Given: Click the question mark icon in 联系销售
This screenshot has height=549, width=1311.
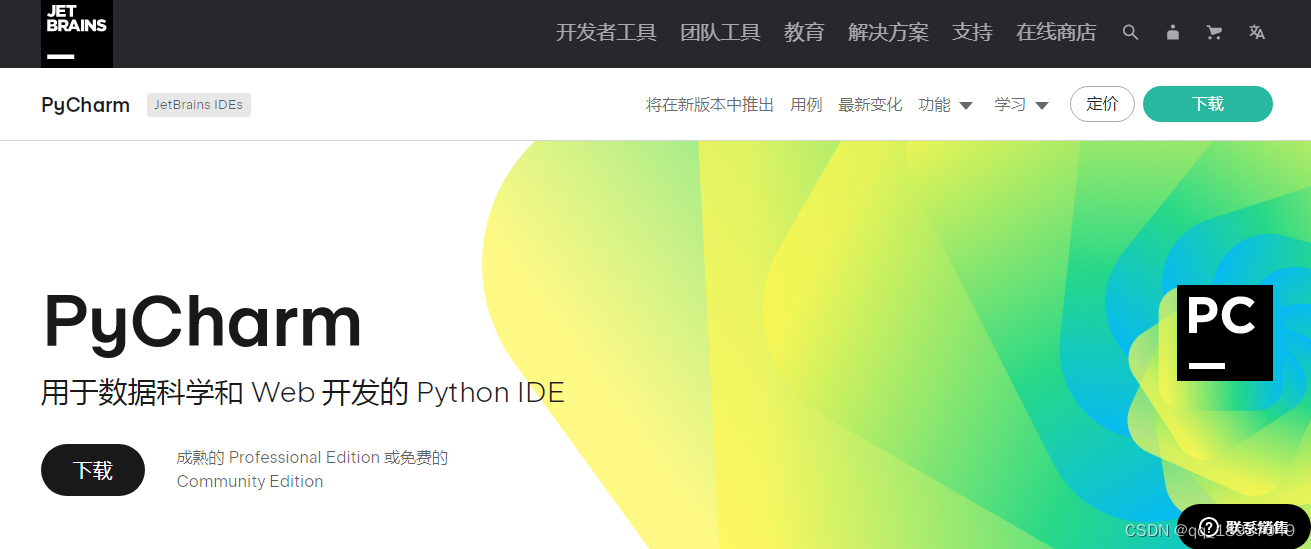Looking at the screenshot, I should [1209, 527].
